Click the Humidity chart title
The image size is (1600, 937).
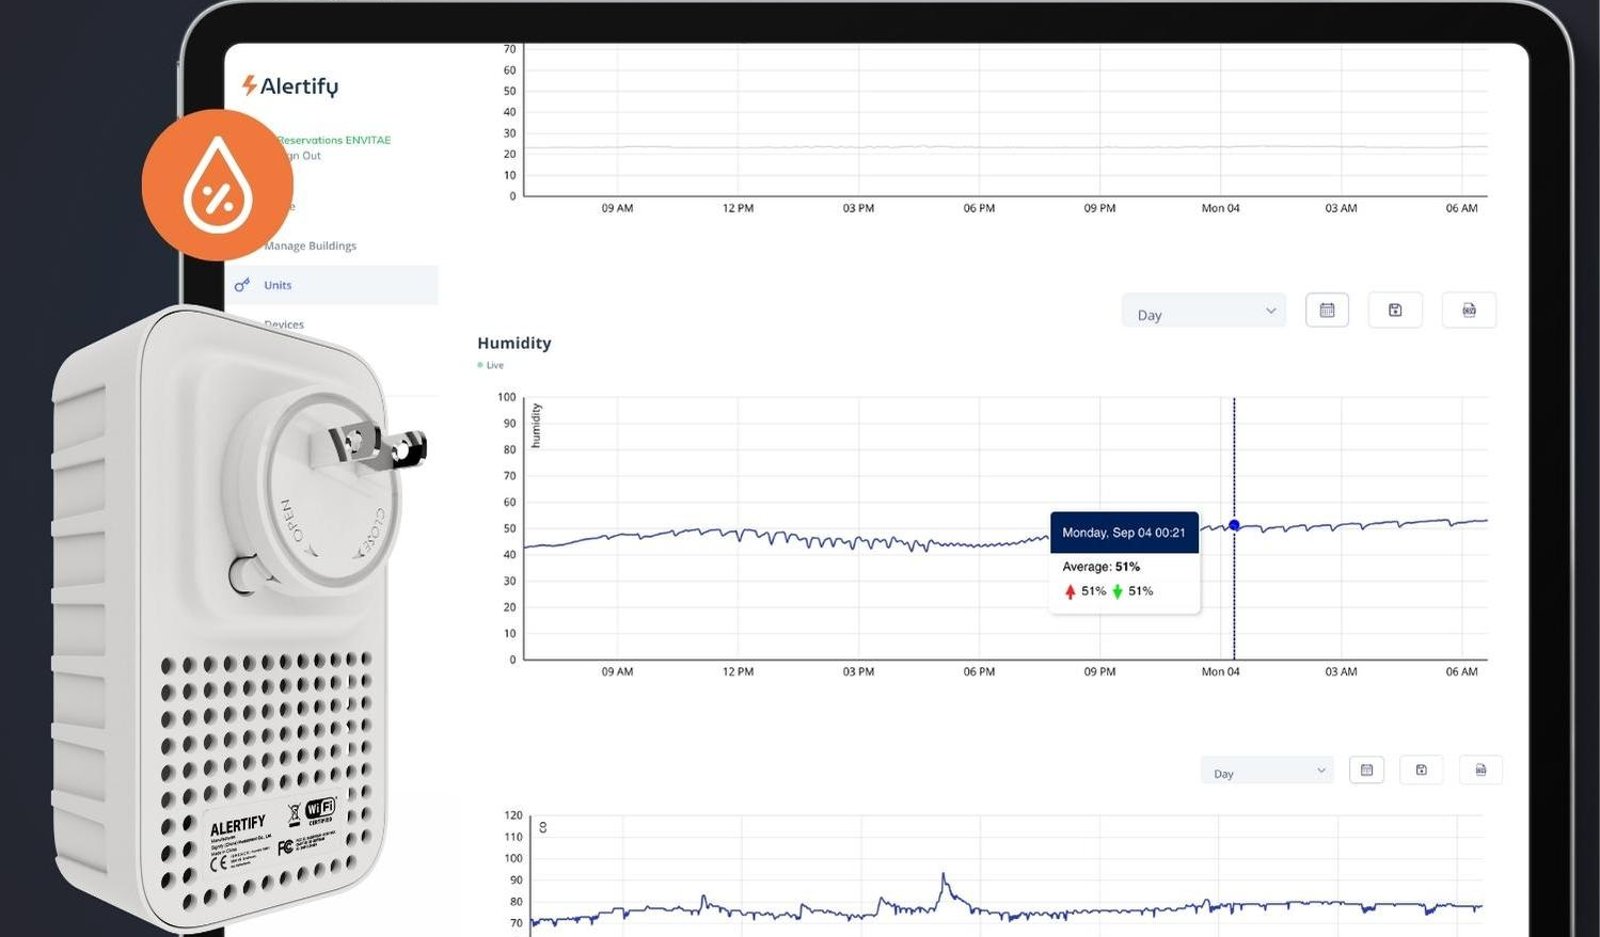tap(514, 343)
